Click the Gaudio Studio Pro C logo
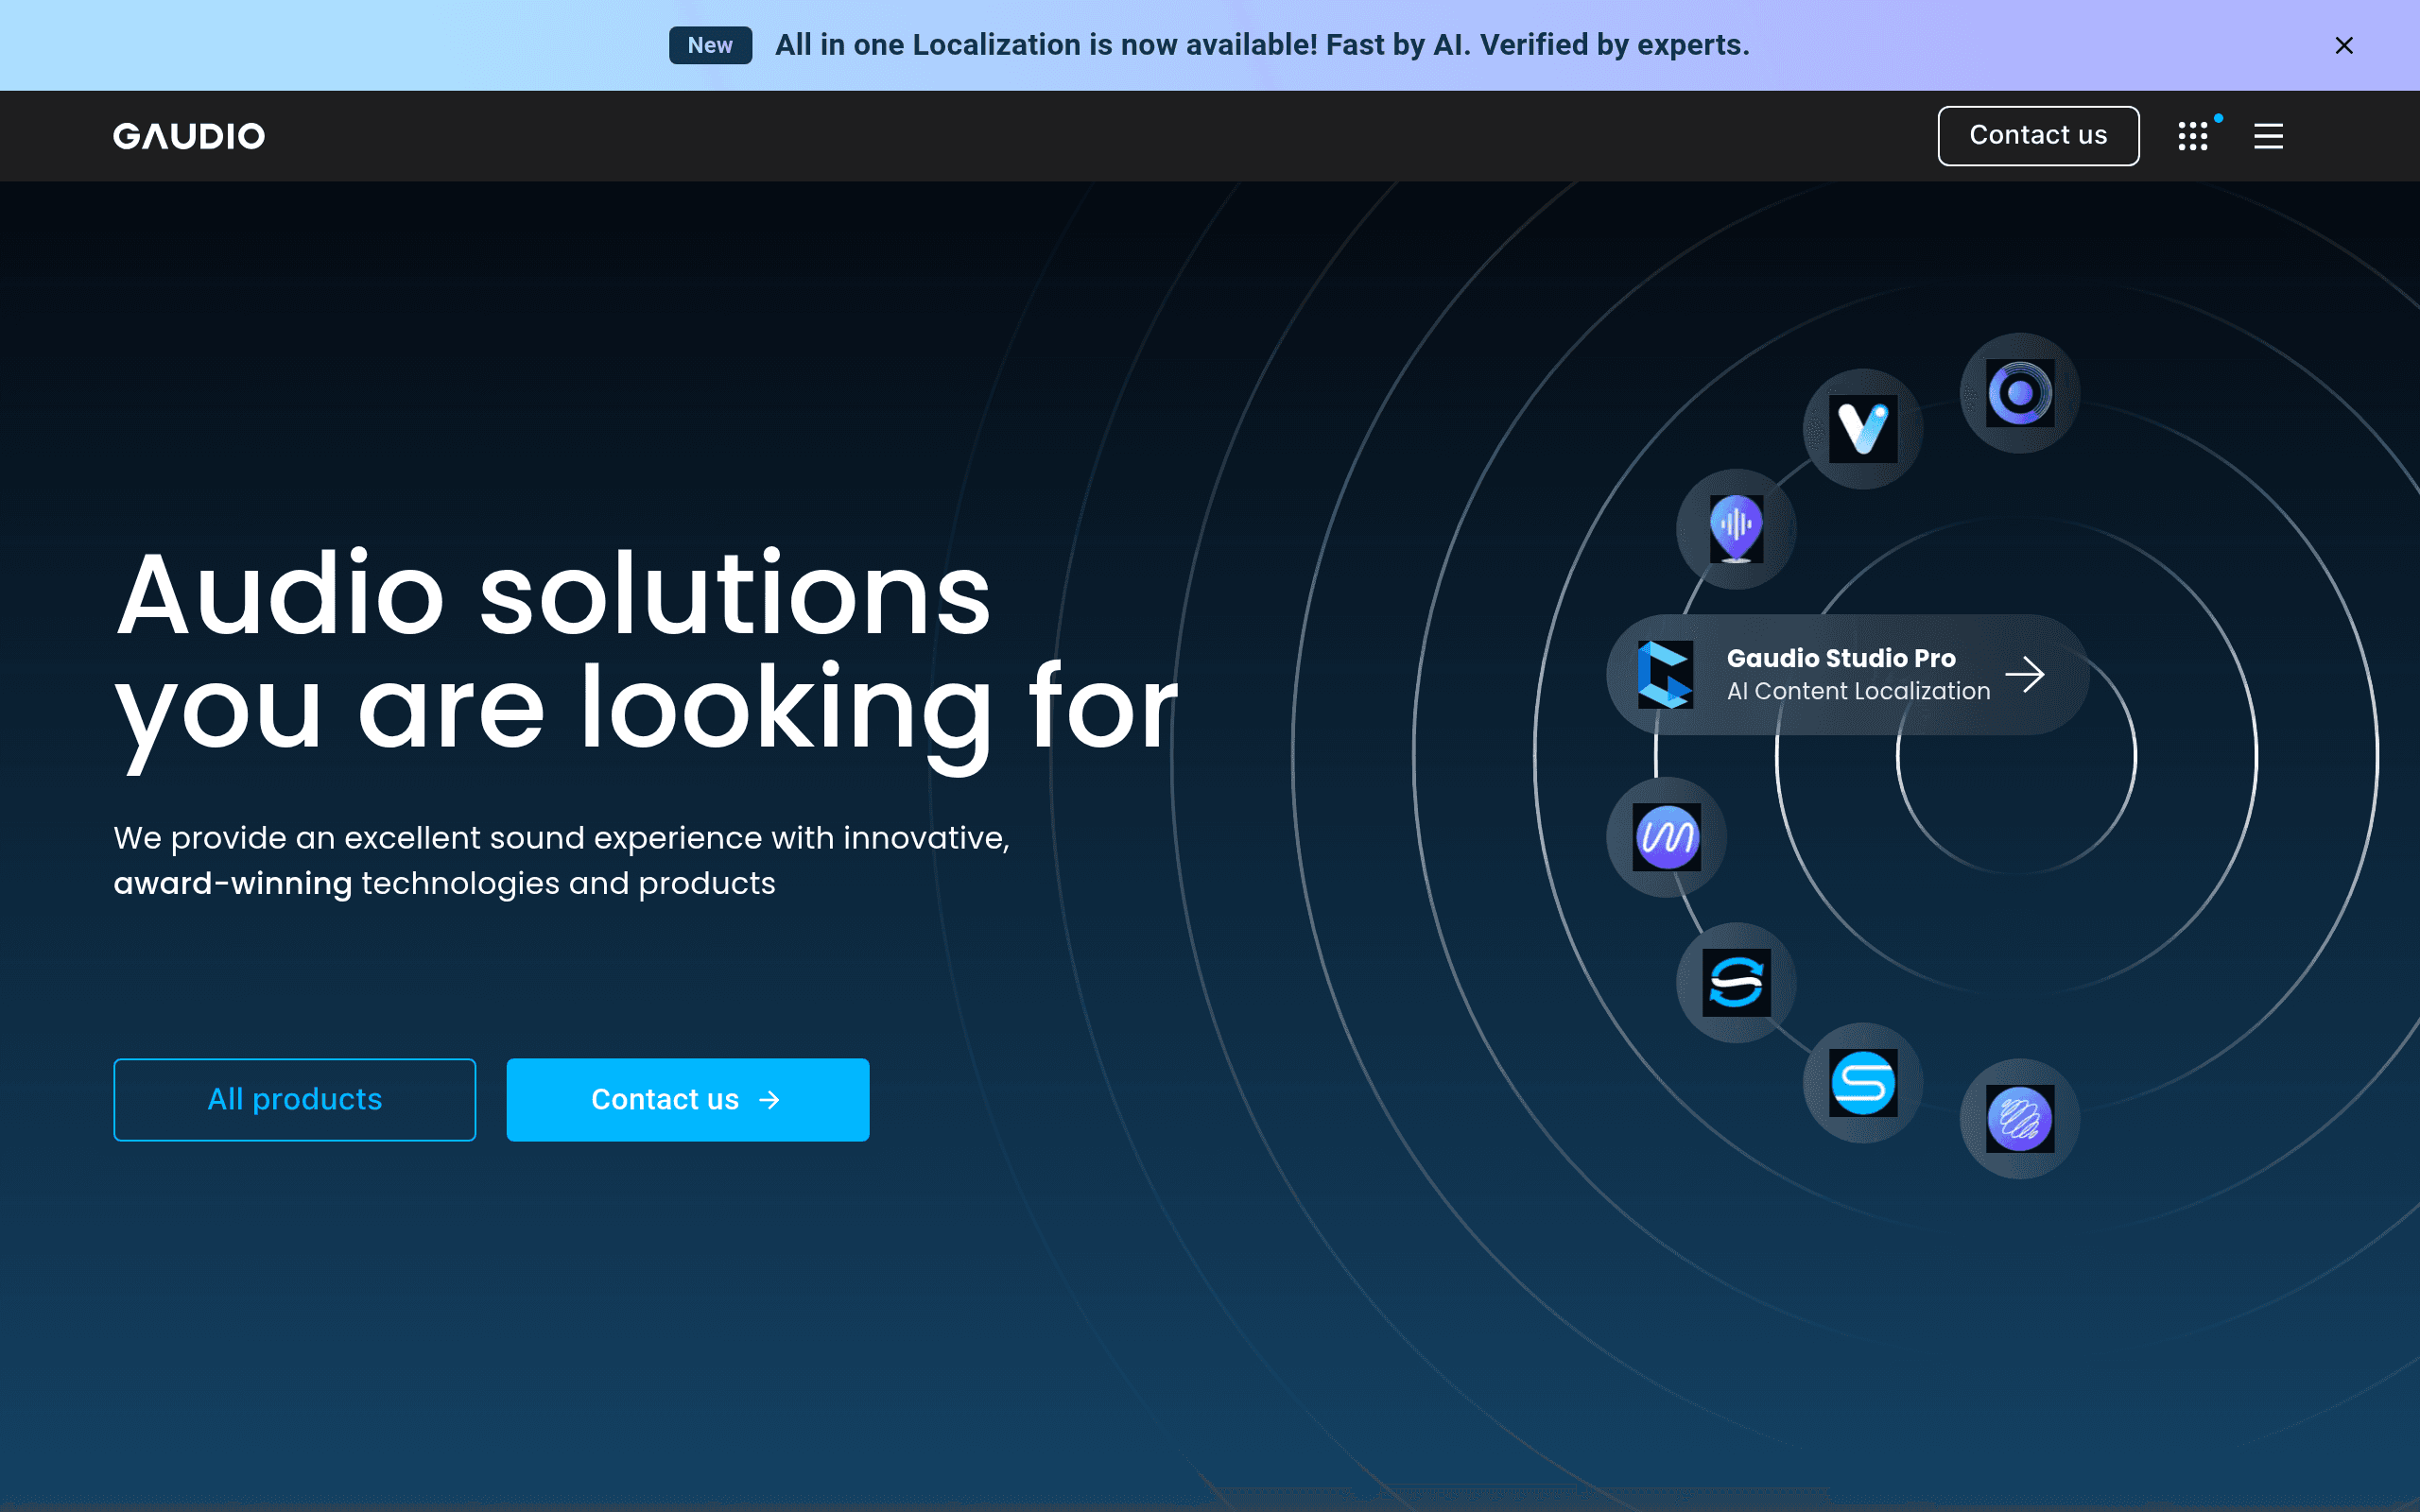 click(1665, 674)
